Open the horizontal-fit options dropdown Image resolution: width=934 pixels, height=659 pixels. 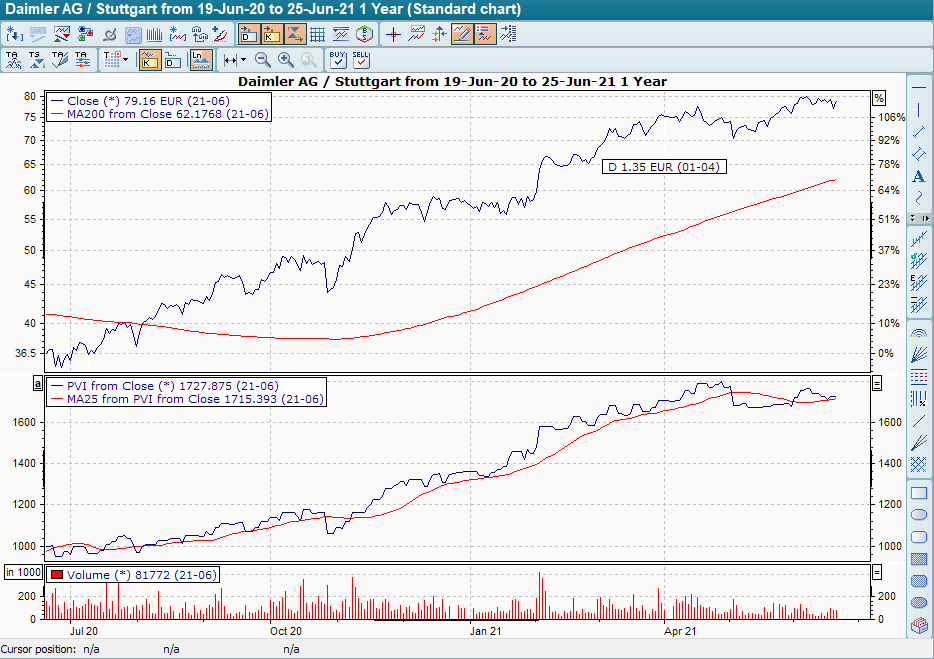pyautogui.click(x=241, y=59)
